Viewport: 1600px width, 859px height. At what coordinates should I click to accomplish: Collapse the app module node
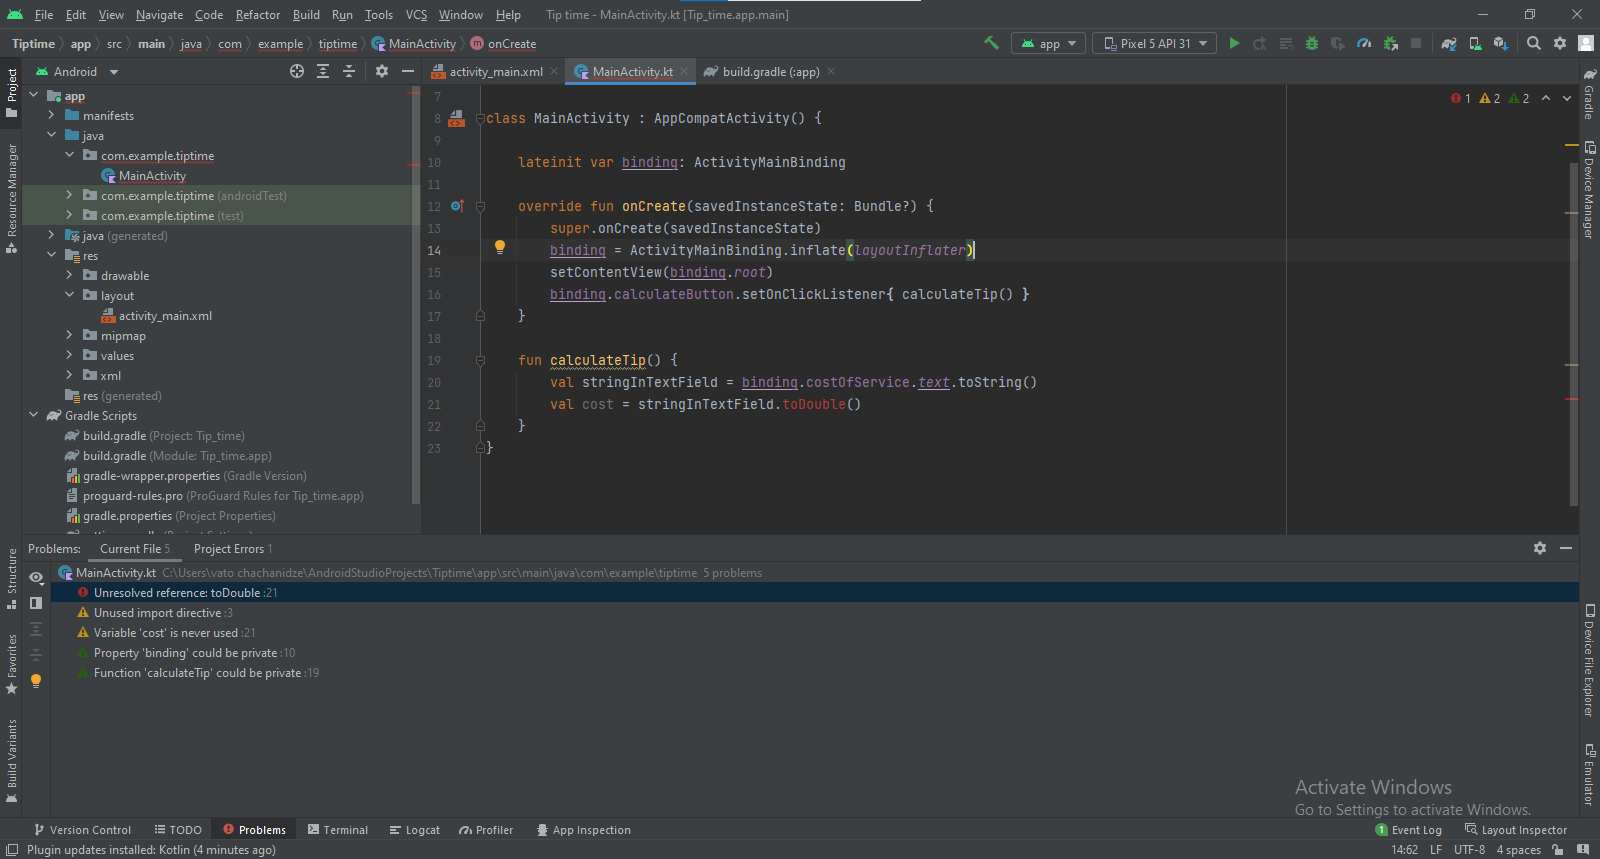[x=34, y=95]
